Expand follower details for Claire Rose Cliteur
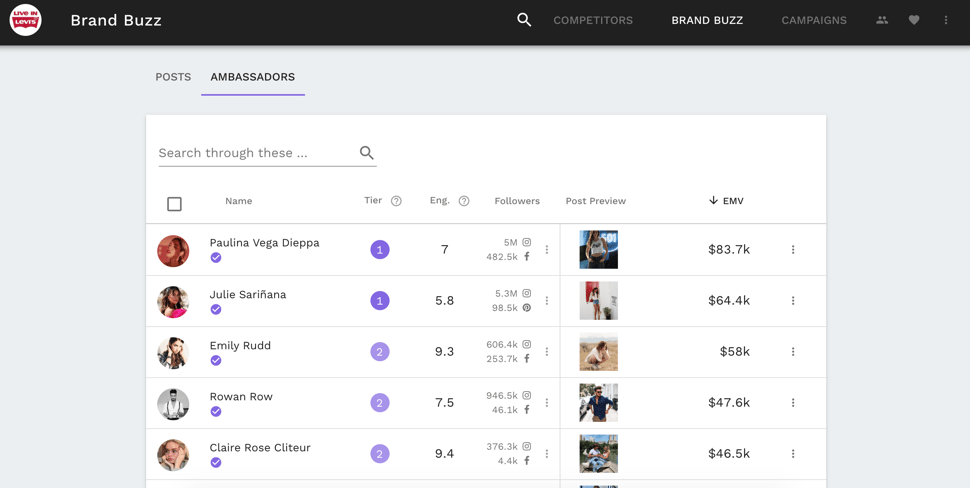Screen dimensions: 970x488 (547, 454)
